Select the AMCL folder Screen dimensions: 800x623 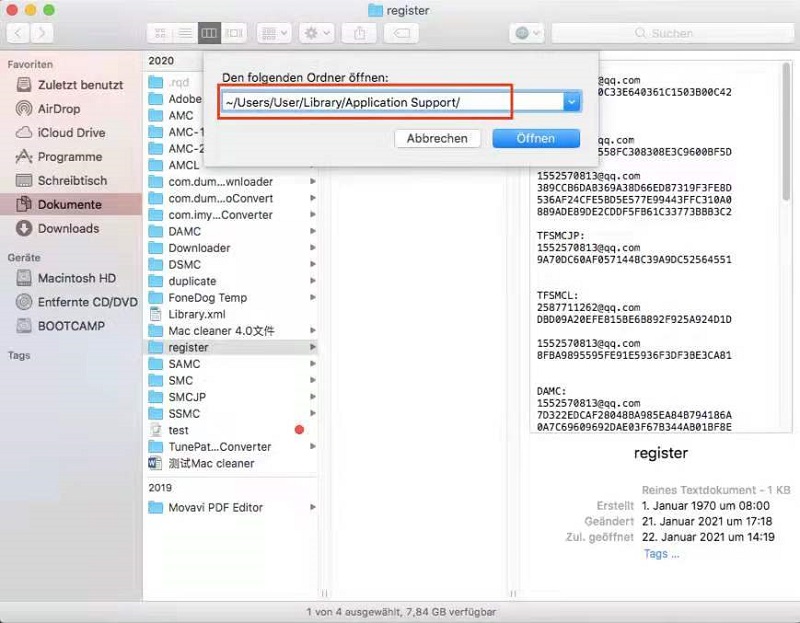[174, 165]
